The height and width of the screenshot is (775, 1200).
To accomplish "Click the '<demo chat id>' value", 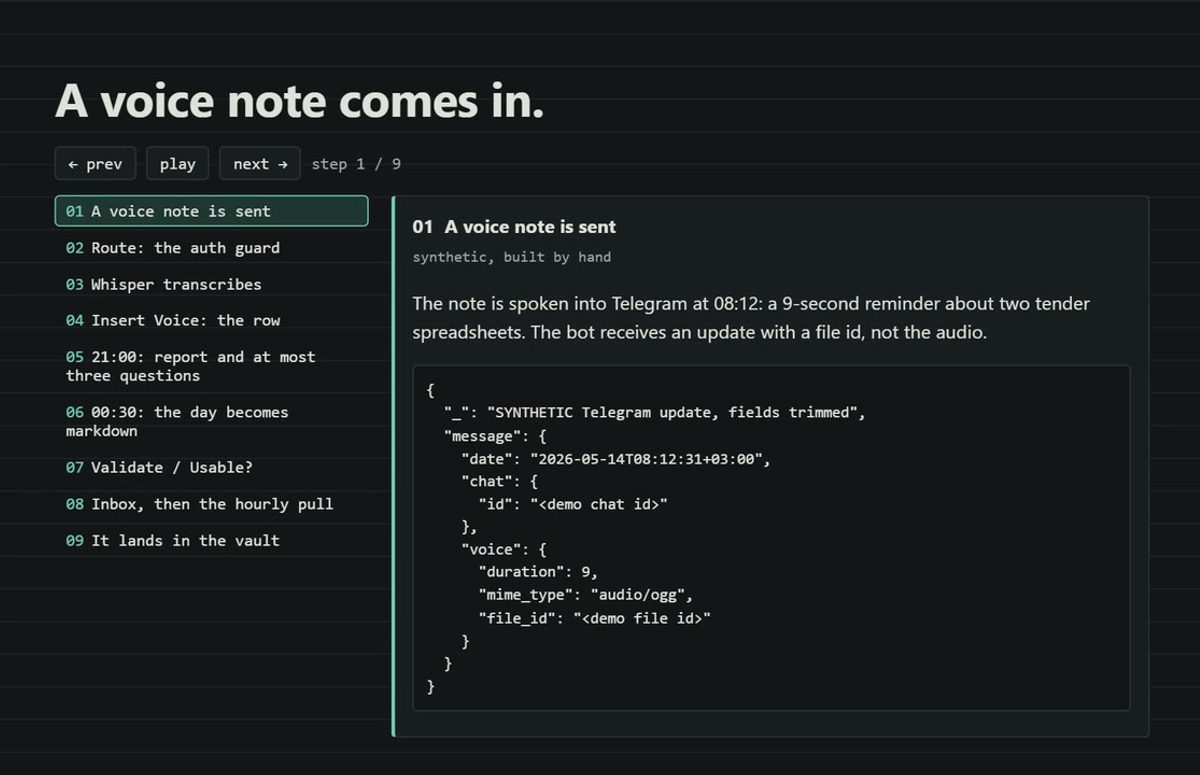I will 598,504.
